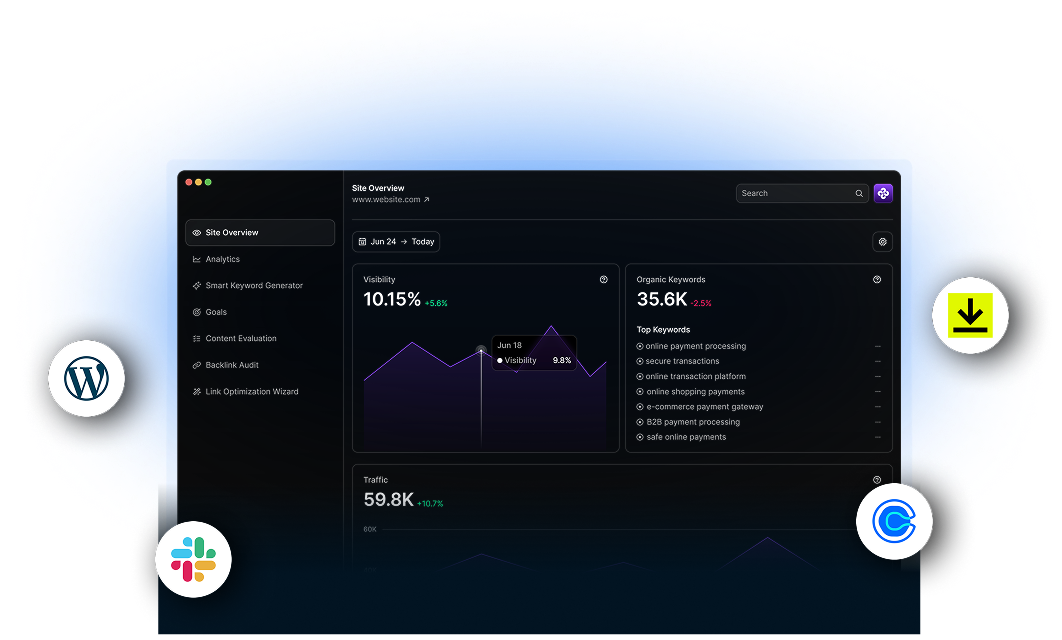The width and height of the screenshot is (1062, 640).
Task: Click the yellow download arrow integration icon
Action: 970,315
